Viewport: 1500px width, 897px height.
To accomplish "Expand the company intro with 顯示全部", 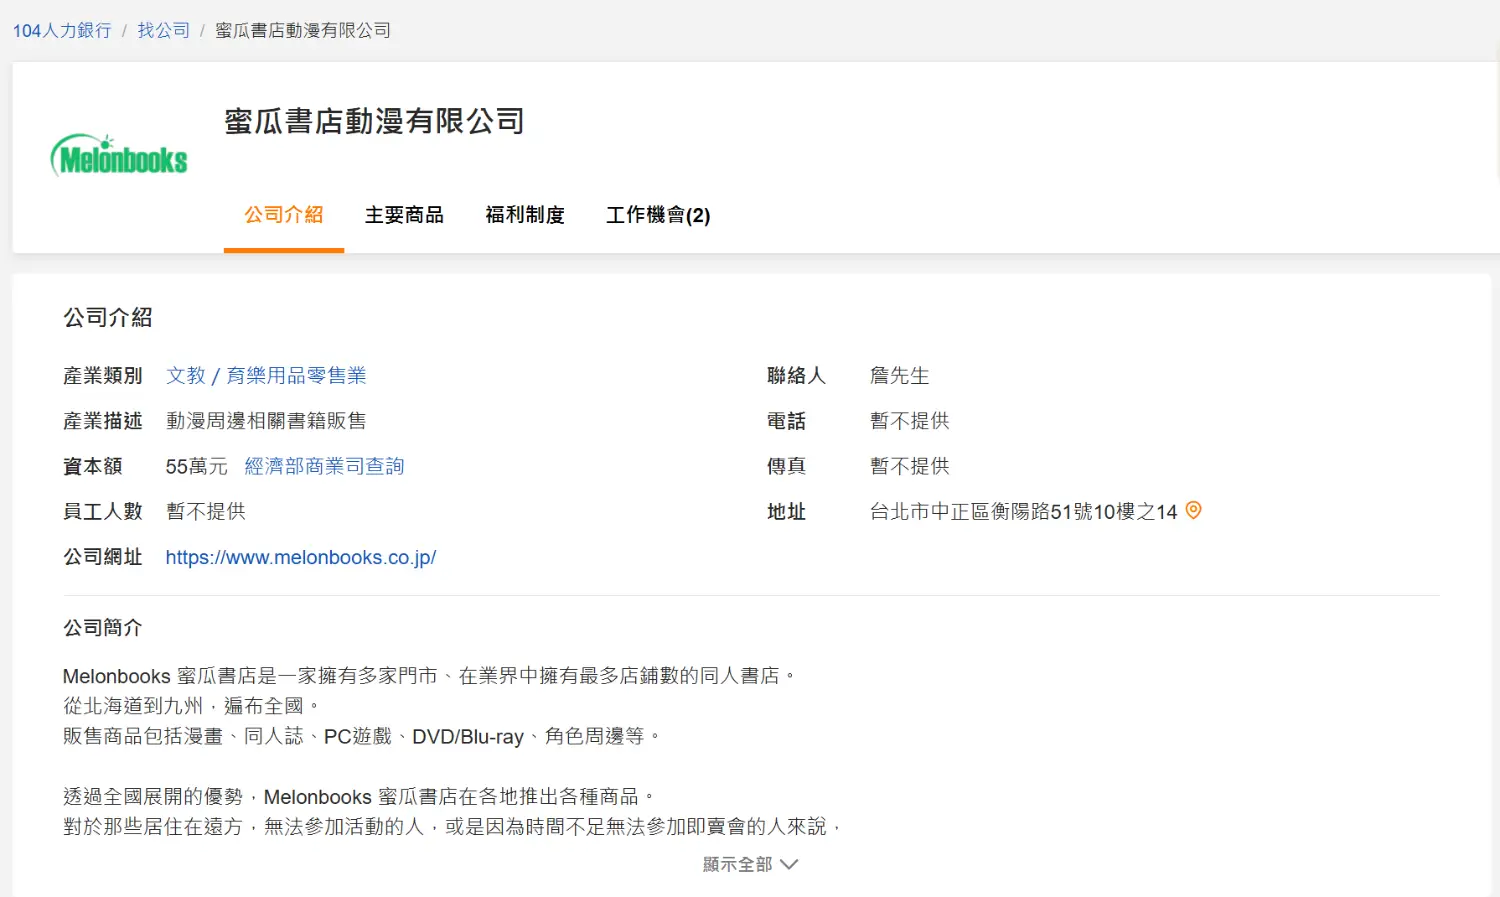I will point(749,864).
